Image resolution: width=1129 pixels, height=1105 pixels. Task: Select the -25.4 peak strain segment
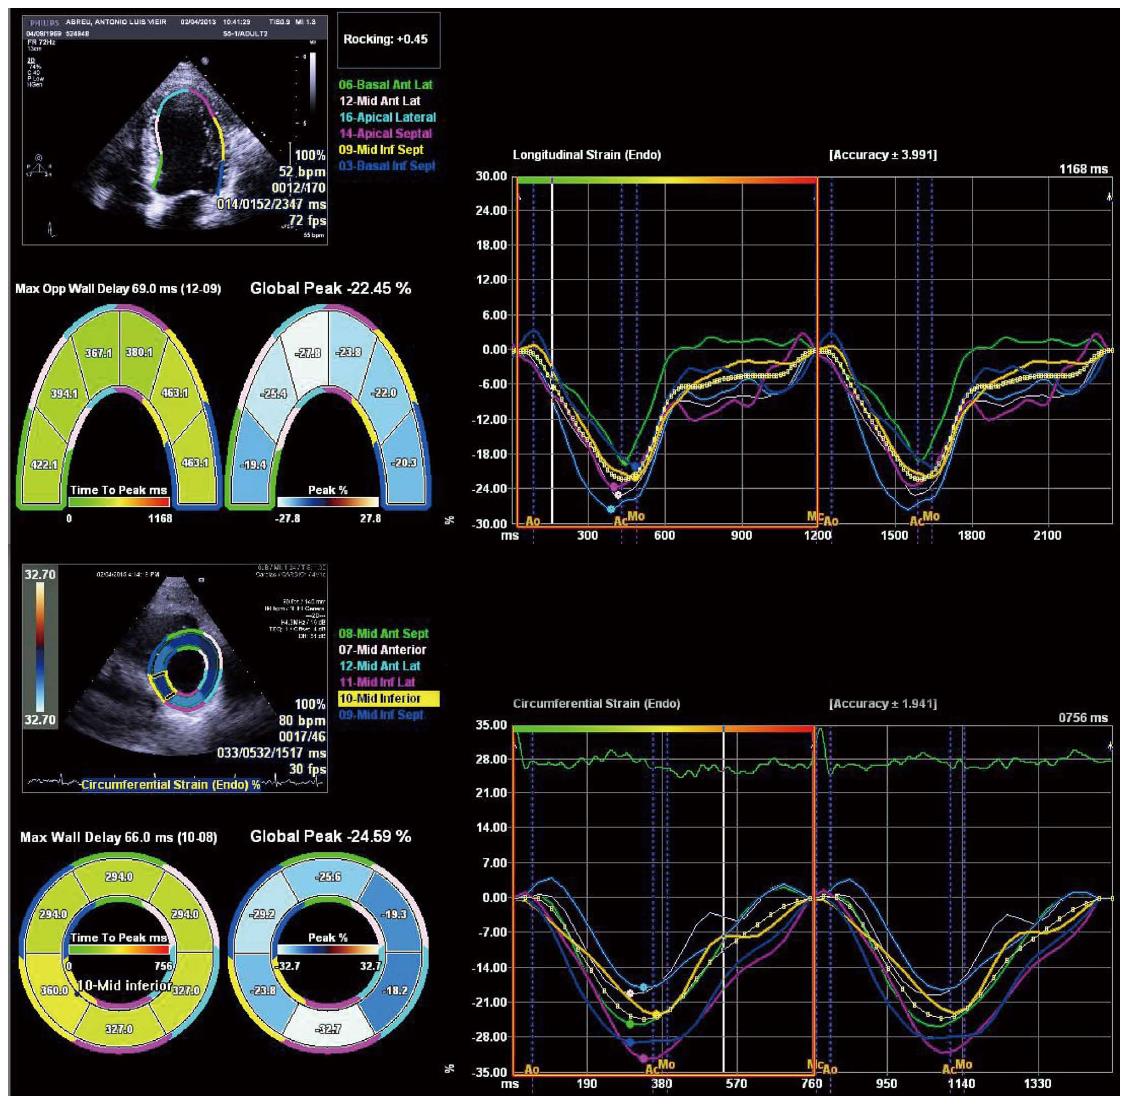pos(274,394)
